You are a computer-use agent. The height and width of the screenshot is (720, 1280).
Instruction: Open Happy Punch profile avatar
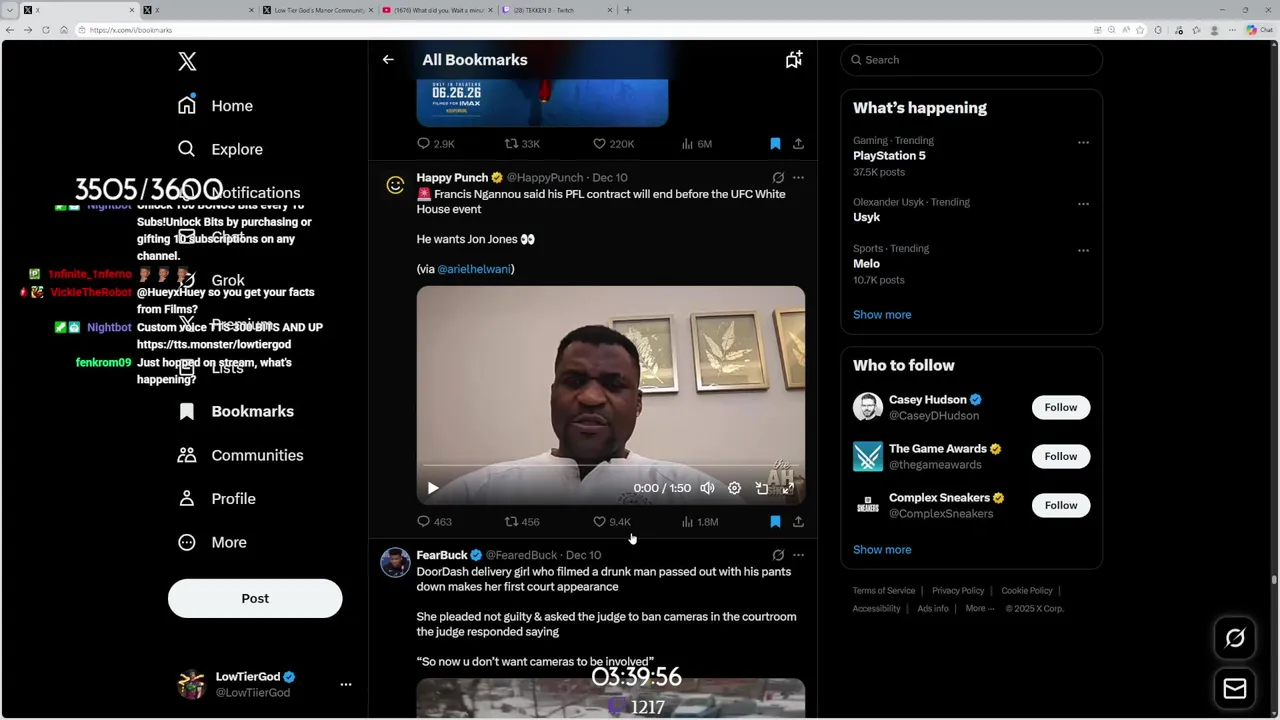pos(396,184)
